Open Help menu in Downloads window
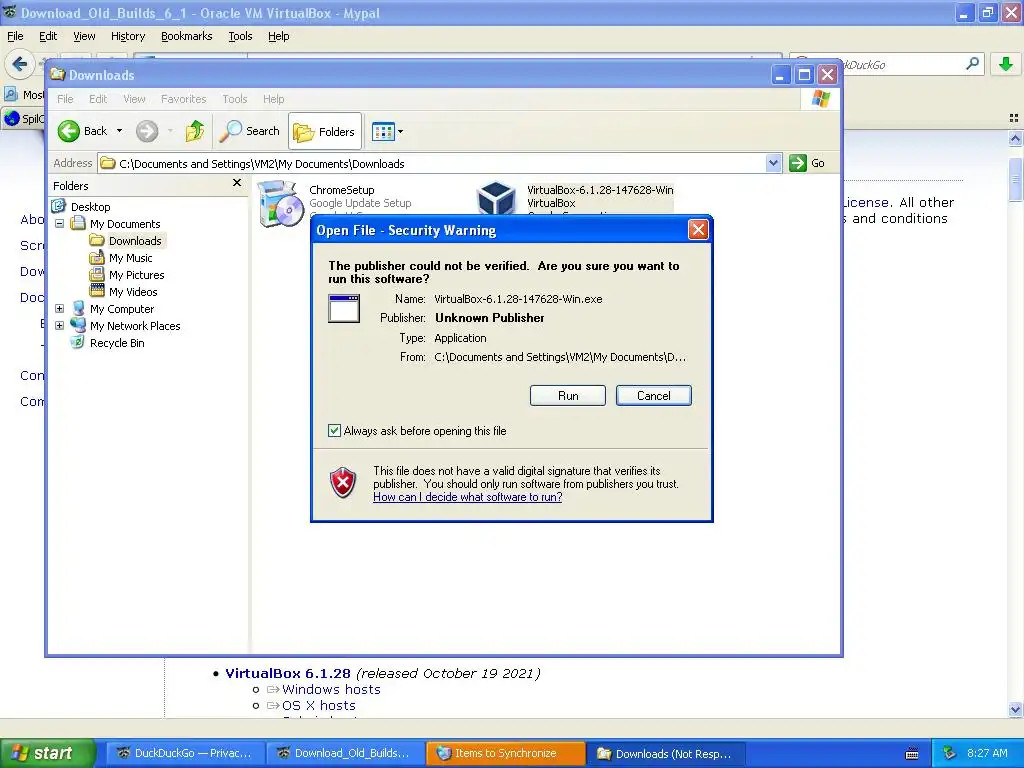The width and height of the screenshot is (1024, 768). click(x=274, y=99)
